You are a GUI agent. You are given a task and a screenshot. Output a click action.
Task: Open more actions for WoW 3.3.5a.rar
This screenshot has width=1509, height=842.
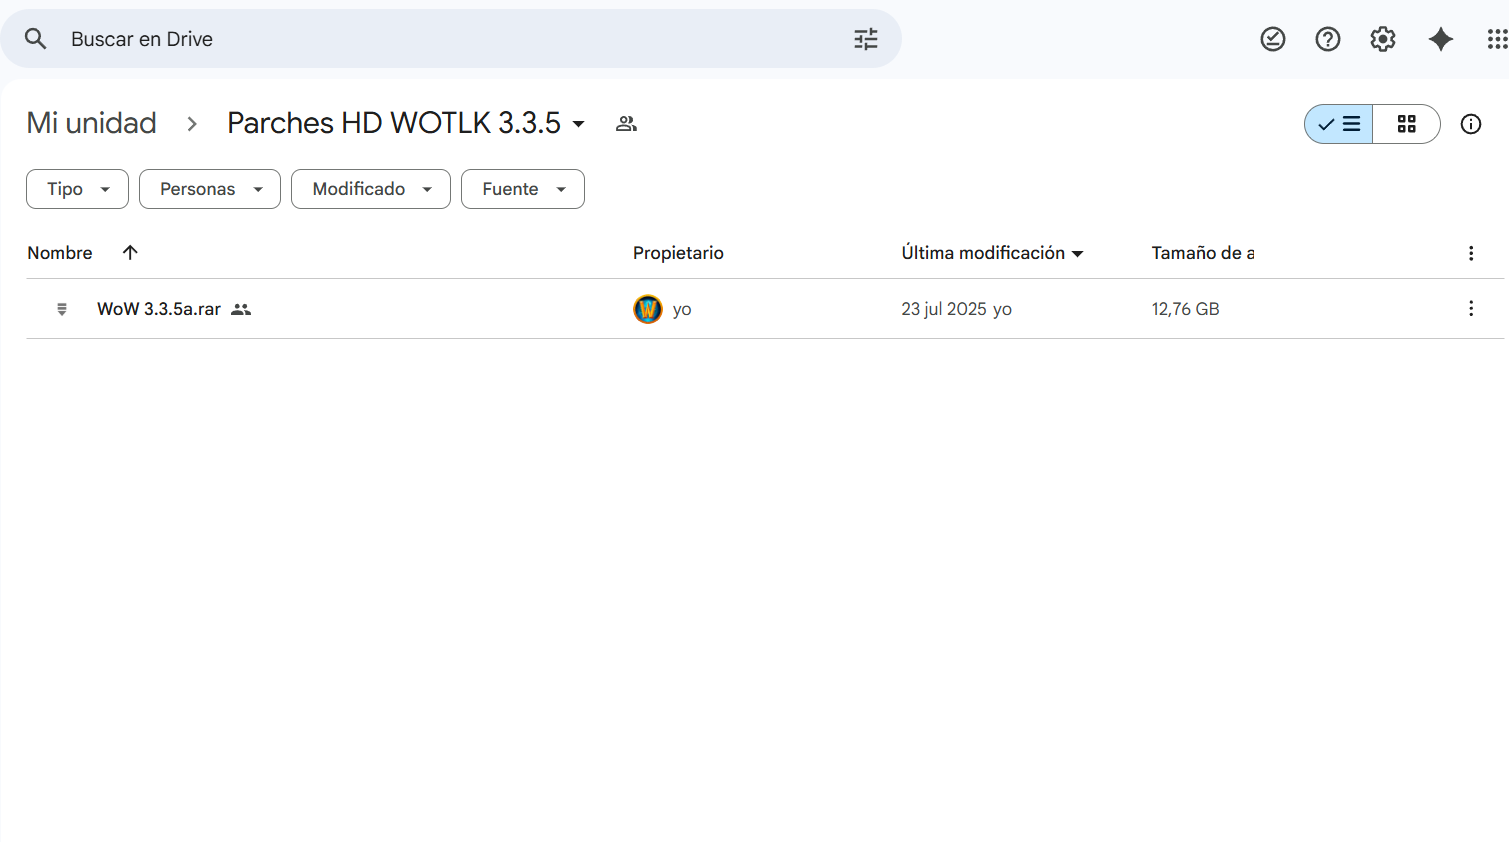click(x=1470, y=309)
